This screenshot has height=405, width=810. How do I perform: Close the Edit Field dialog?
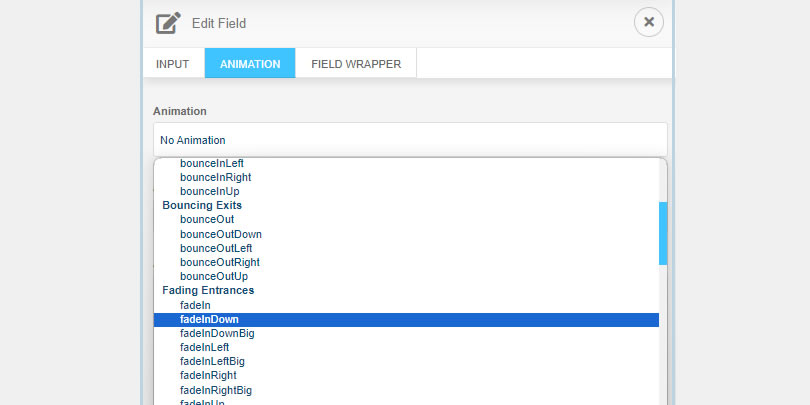click(x=648, y=22)
